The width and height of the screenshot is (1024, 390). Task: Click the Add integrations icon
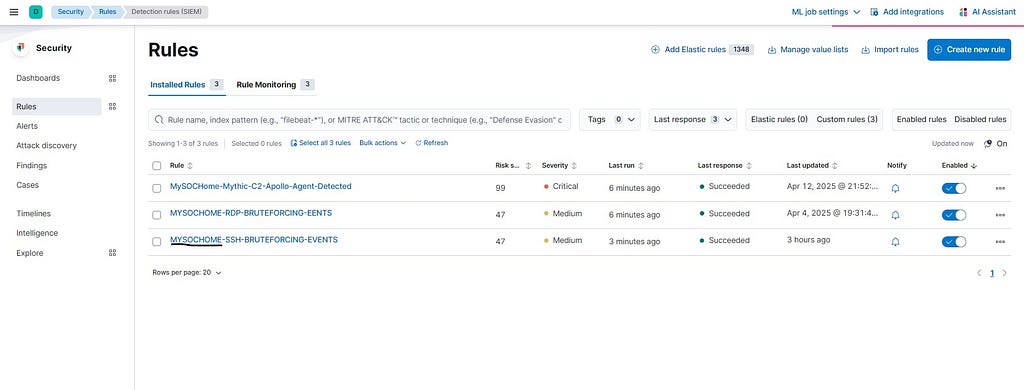[874, 12]
